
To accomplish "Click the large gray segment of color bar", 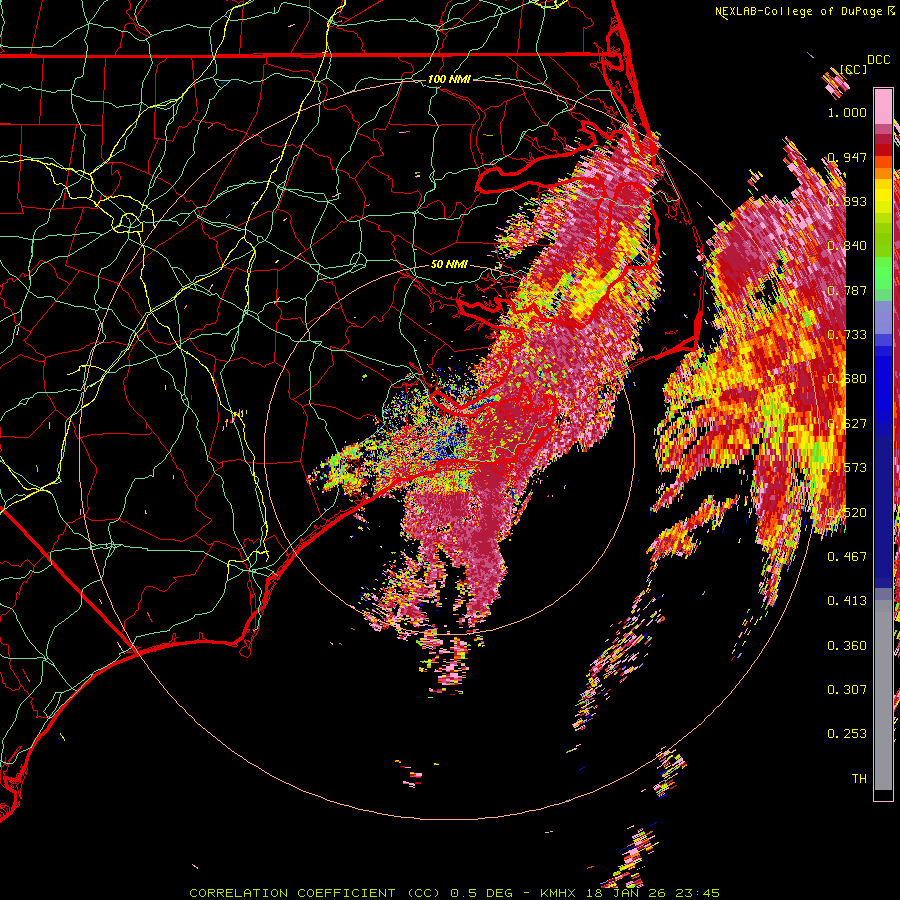I will (x=883, y=700).
